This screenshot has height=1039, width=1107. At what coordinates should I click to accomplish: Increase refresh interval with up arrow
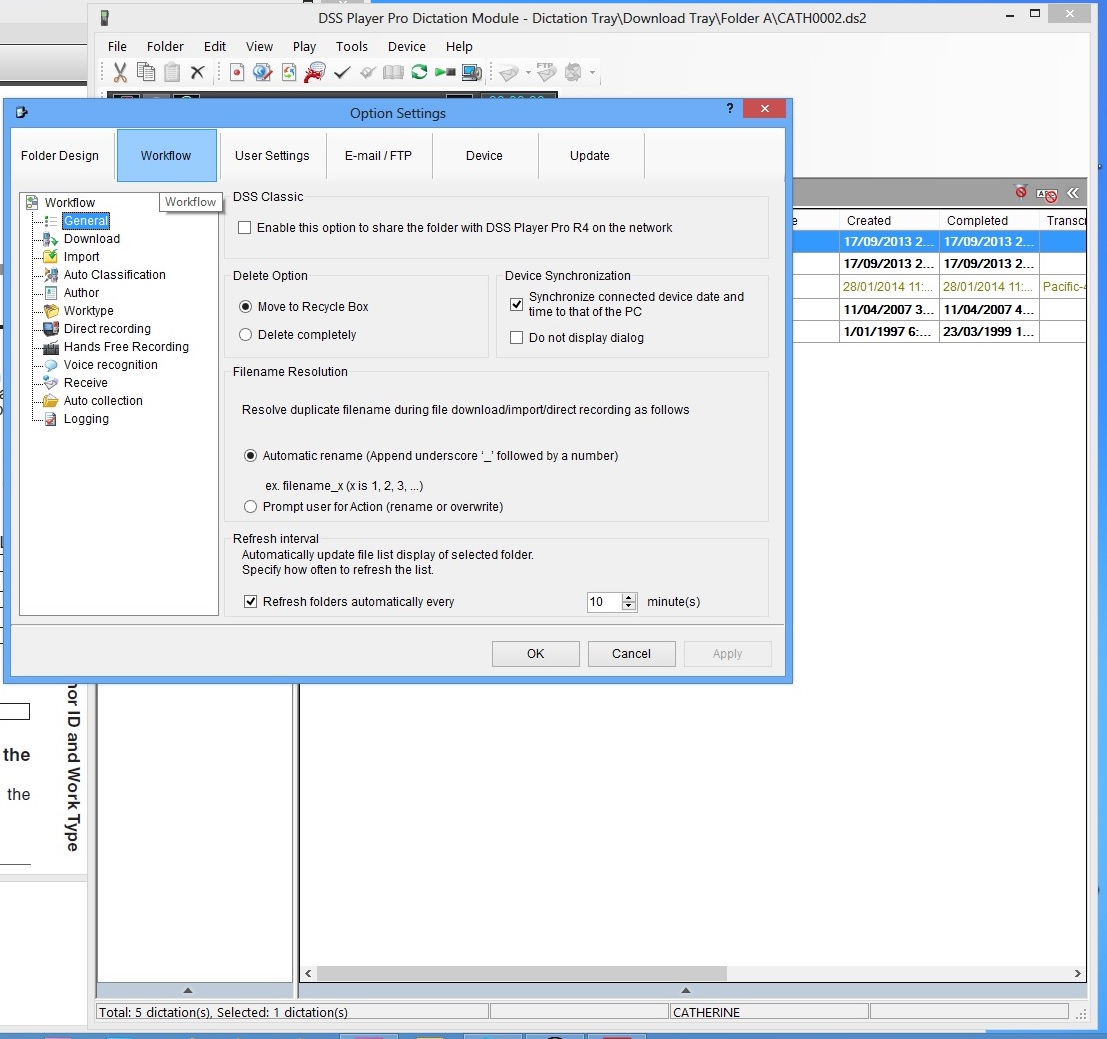click(x=629, y=597)
